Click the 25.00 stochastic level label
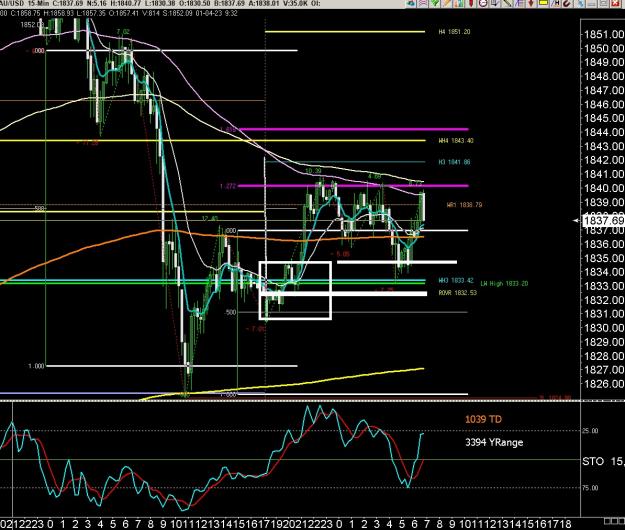 [590, 431]
